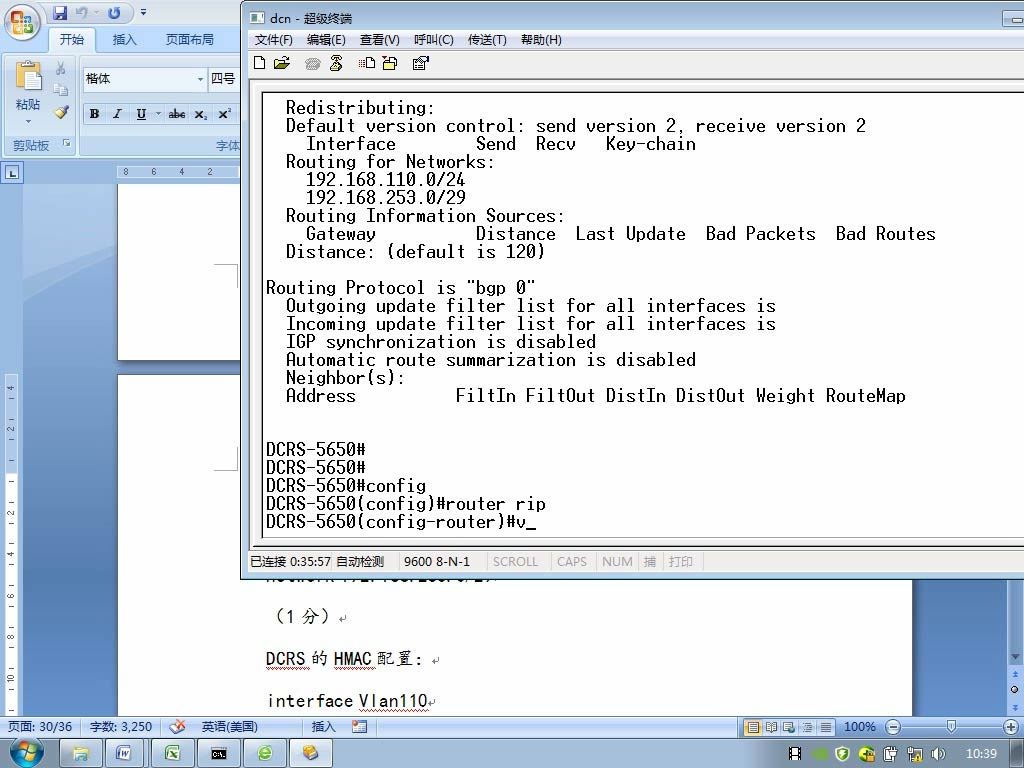This screenshot has height=768, width=1024.
Task: Open the 剪贴板 pane launcher
Action: click(67, 143)
